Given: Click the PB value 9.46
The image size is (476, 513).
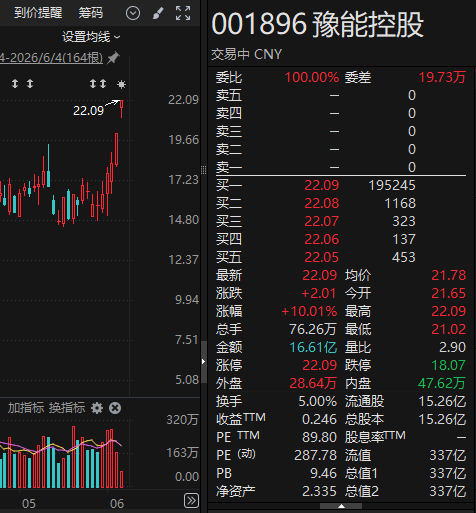Looking at the screenshot, I should 323,473.
